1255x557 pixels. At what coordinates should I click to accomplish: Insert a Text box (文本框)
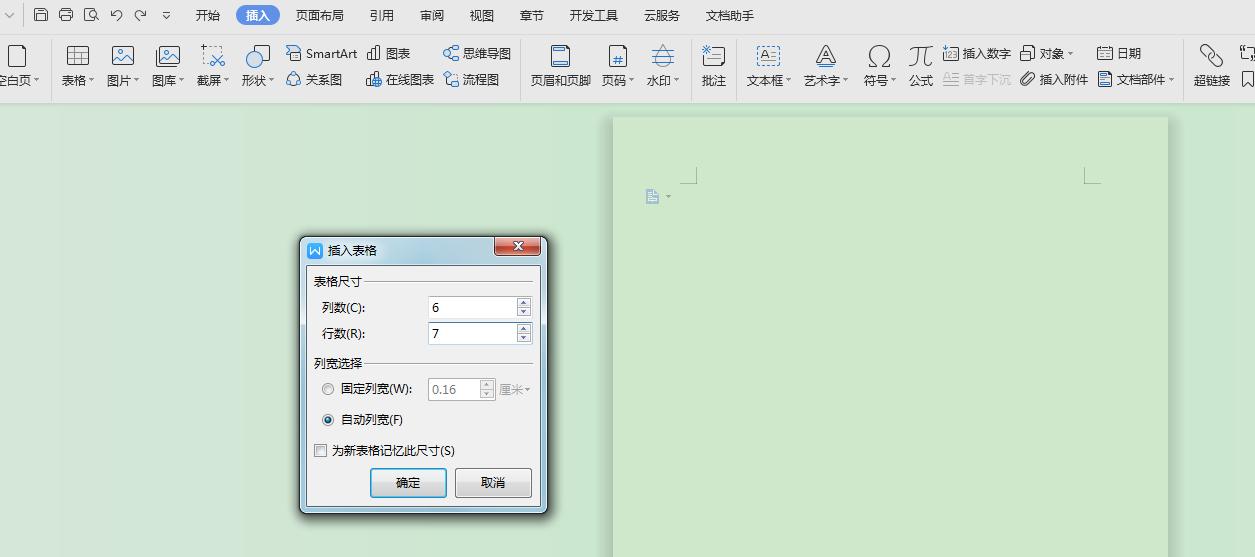click(x=768, y=66)
